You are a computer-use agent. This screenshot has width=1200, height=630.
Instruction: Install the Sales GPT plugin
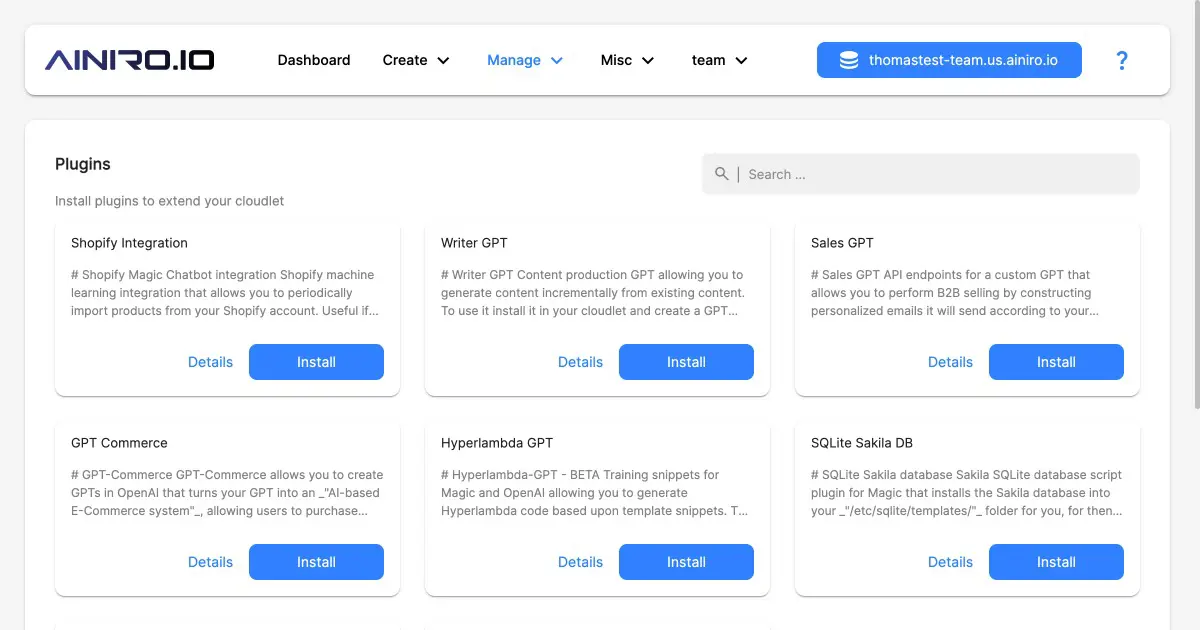(1056, 362)
